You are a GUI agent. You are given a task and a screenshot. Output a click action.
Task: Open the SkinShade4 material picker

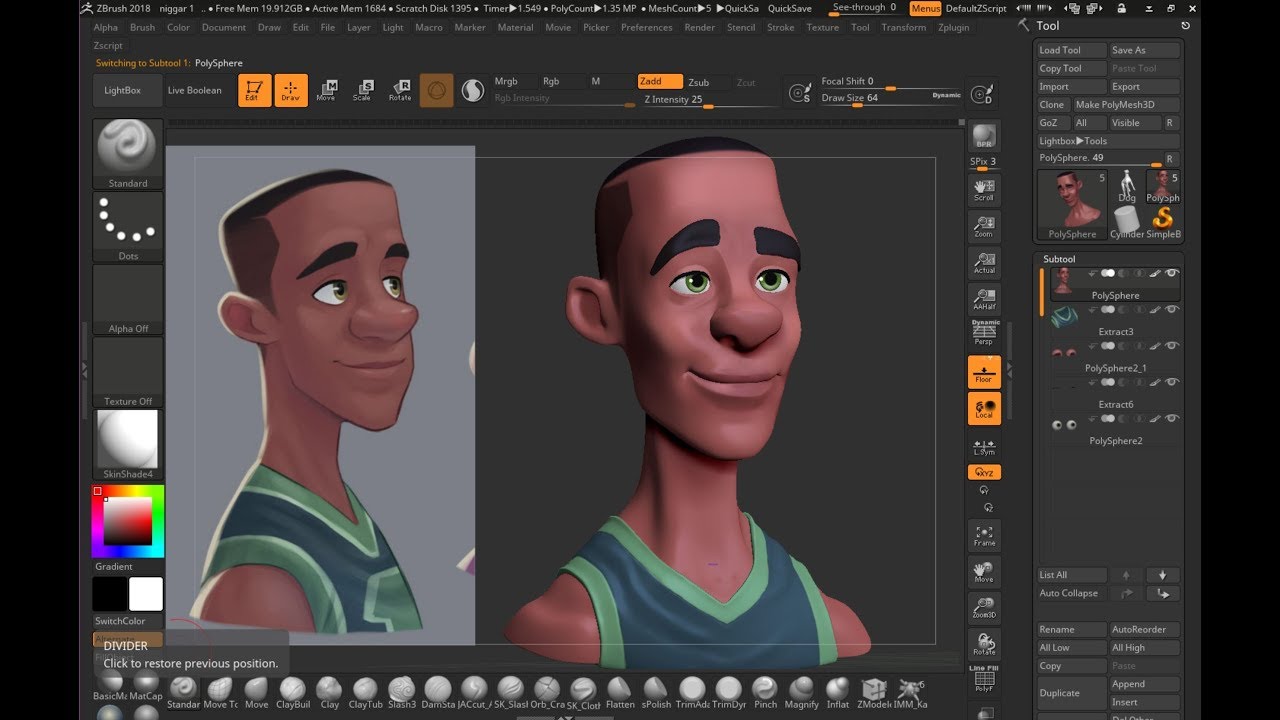point(128,445)
